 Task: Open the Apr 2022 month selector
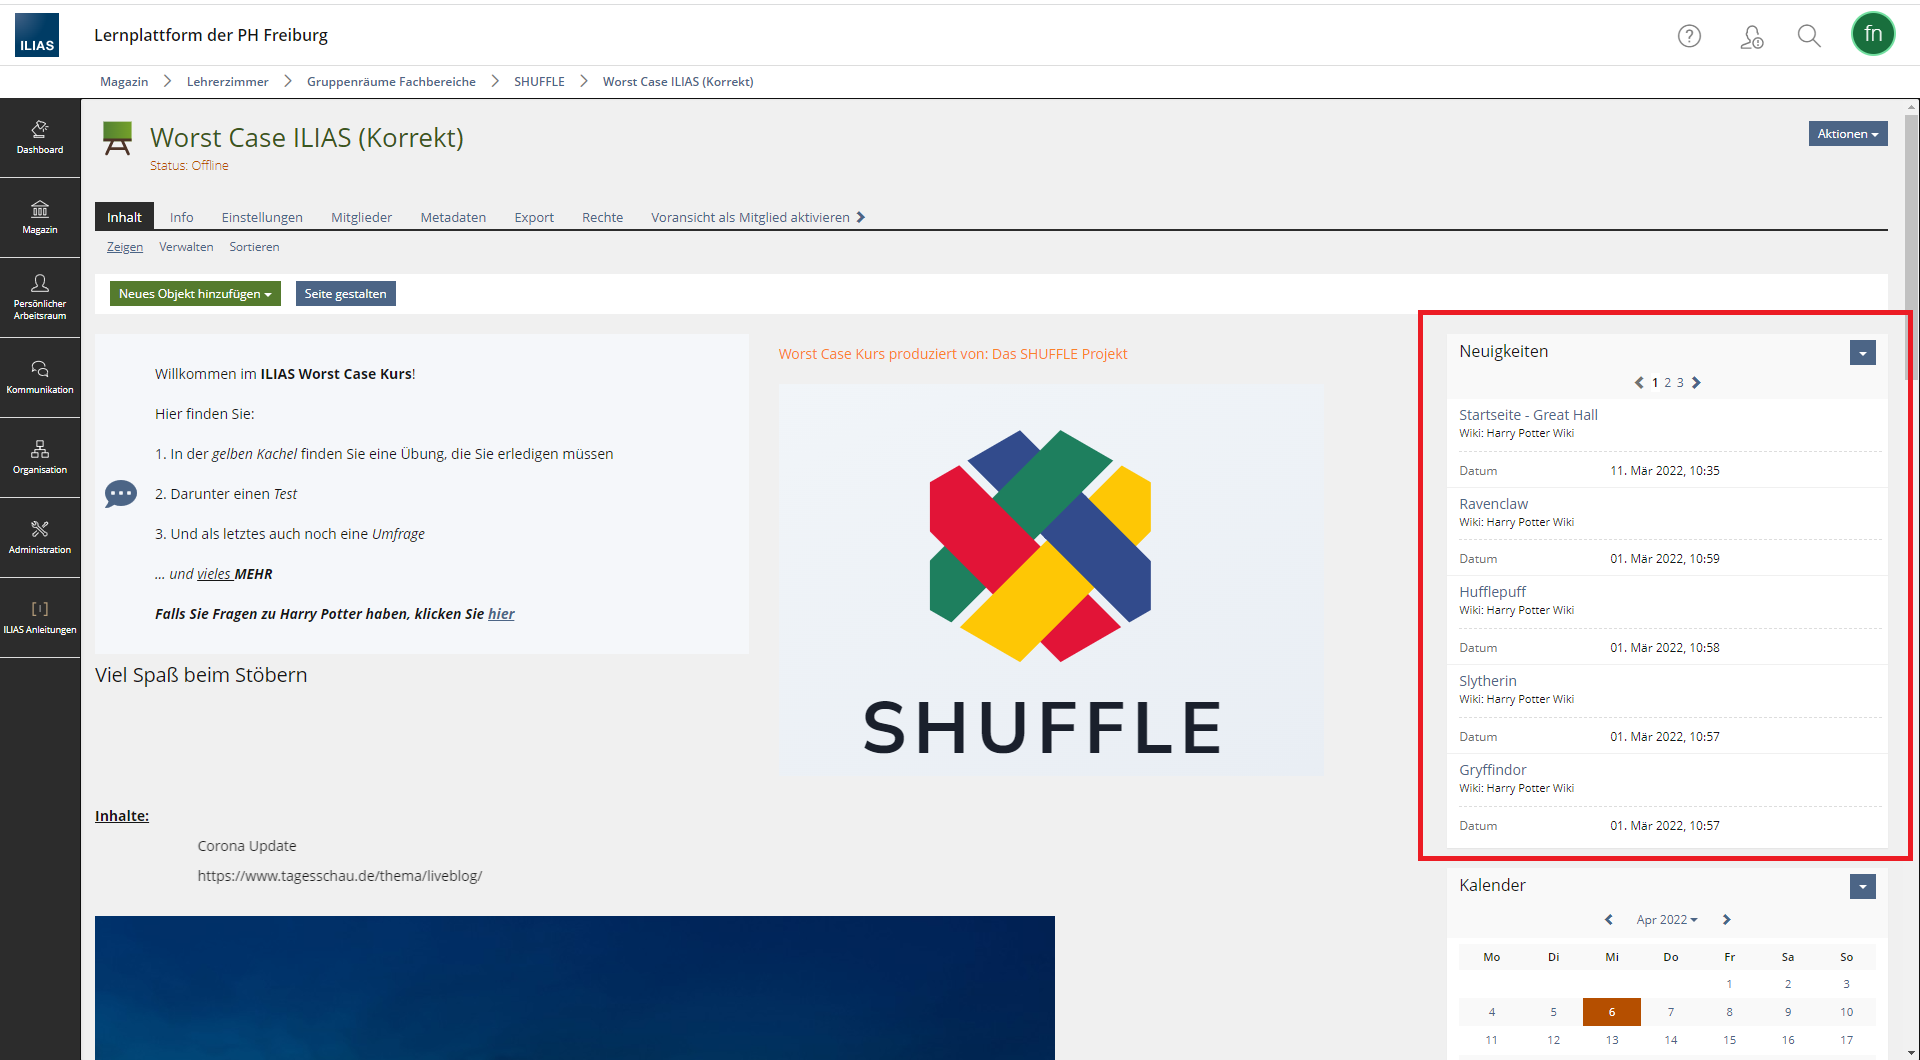(x=1666, y=920)
